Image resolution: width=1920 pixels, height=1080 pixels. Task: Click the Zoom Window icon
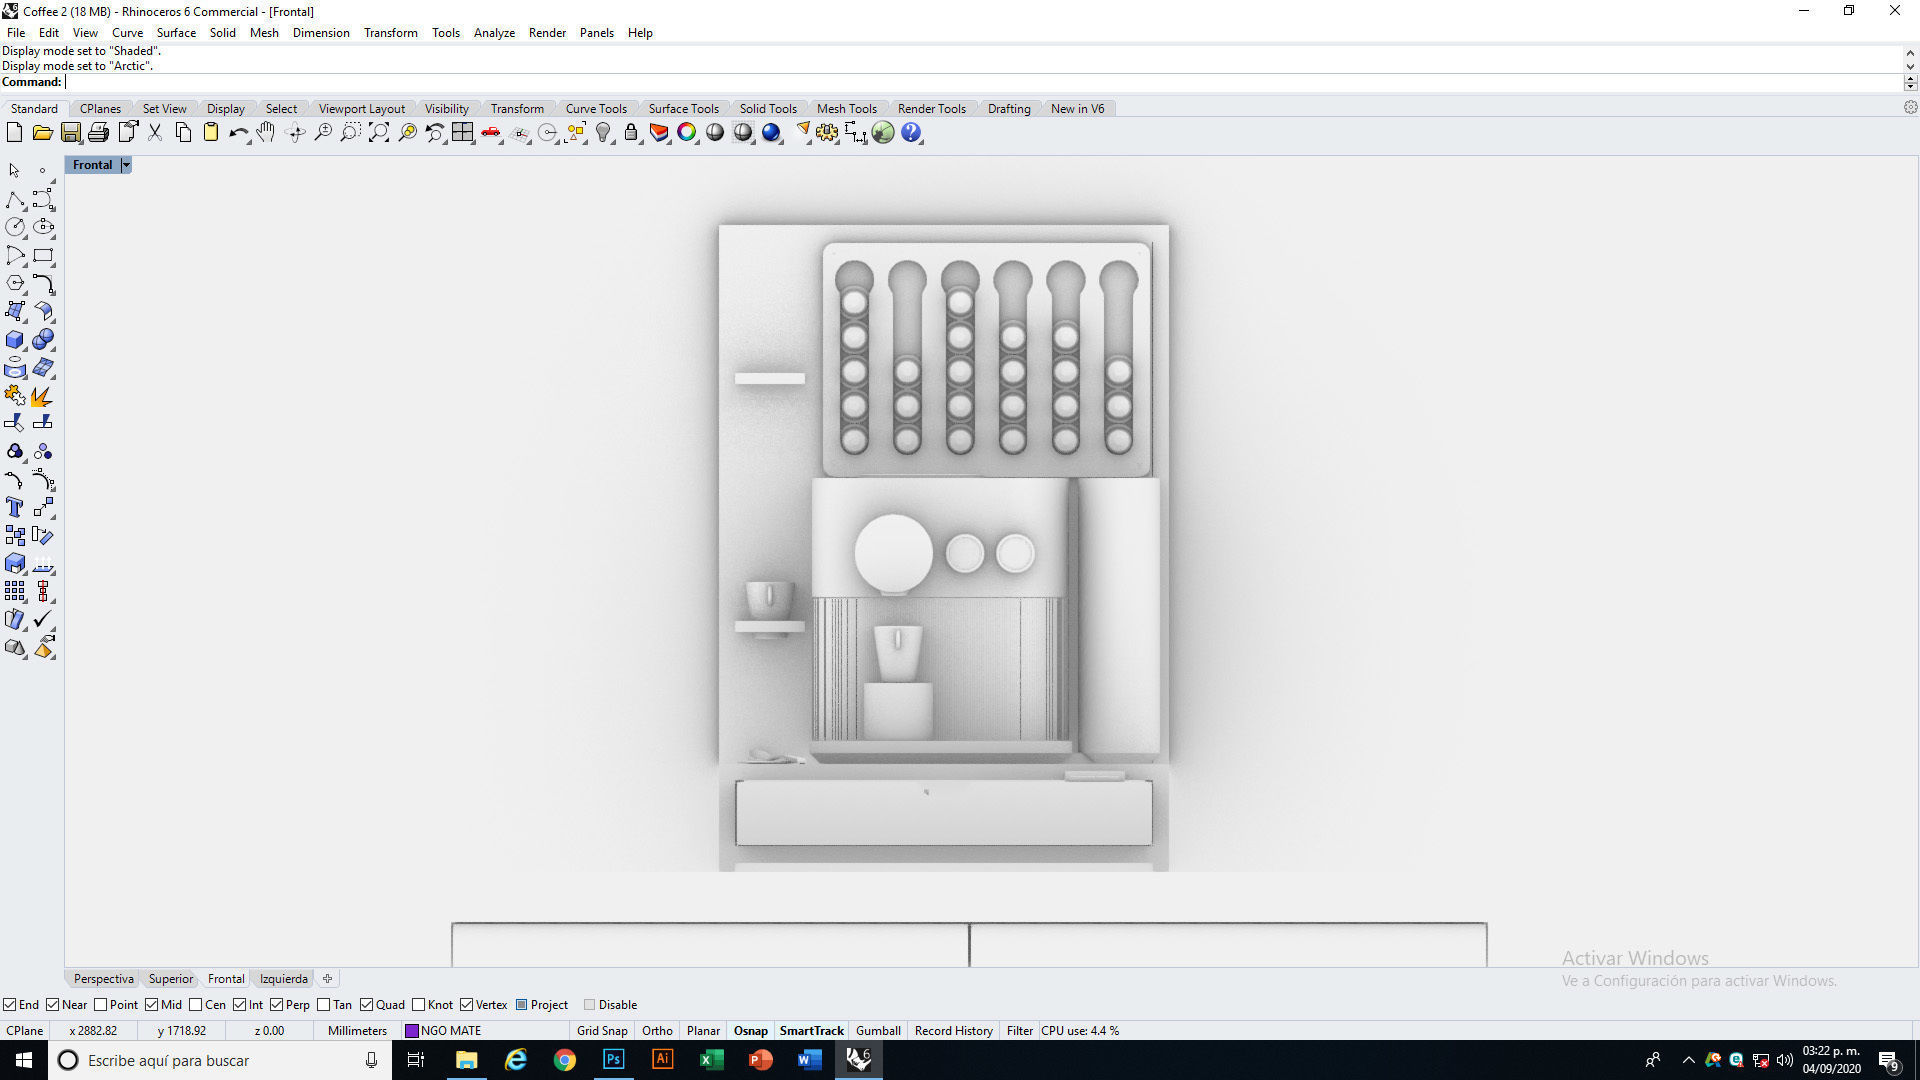[351, 133]
